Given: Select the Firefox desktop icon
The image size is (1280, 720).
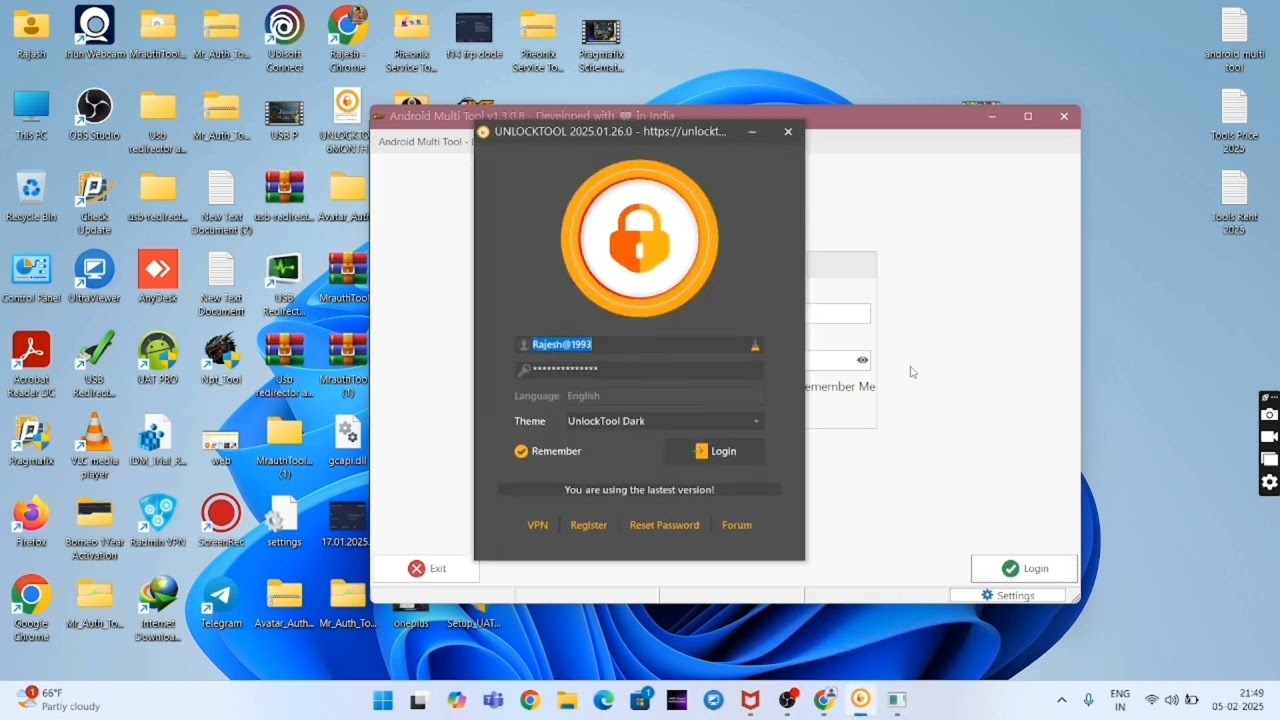Looking at the screenshot, I should (31, 521).
